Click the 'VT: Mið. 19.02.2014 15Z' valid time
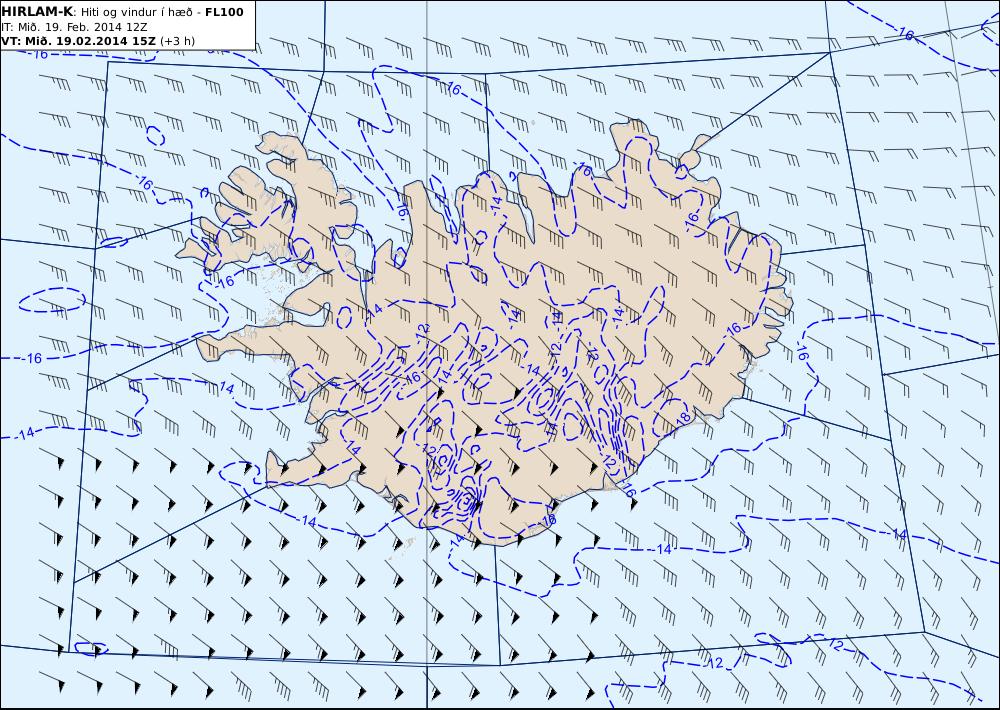Viewport: 1000px width, 710px height. tap(78, 41)
